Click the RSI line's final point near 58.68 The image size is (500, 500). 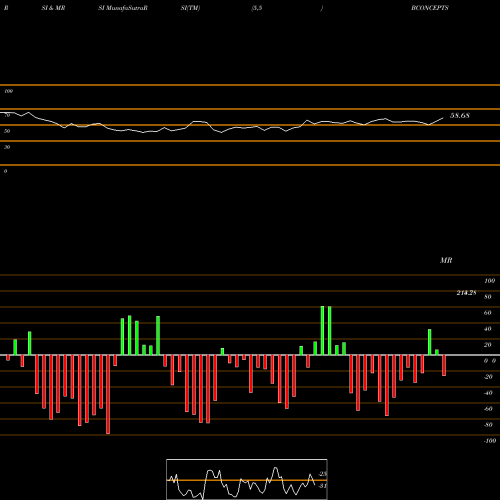point(443,118)
